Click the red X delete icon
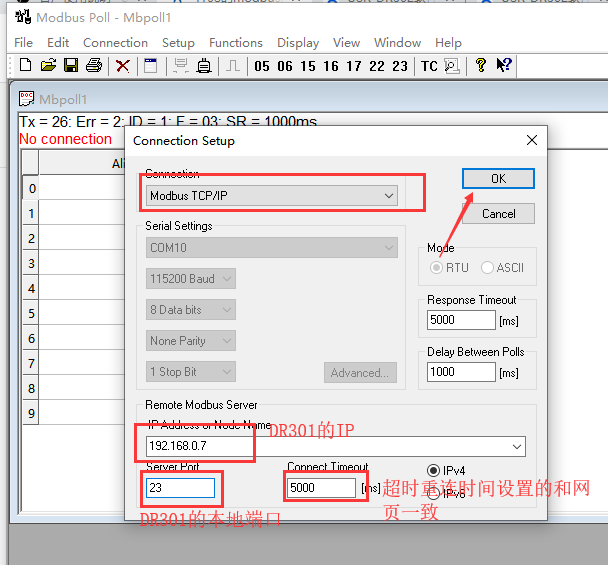The width and height of the screenshot is (608, 565). pyautogui.click(x=122, y=66)
